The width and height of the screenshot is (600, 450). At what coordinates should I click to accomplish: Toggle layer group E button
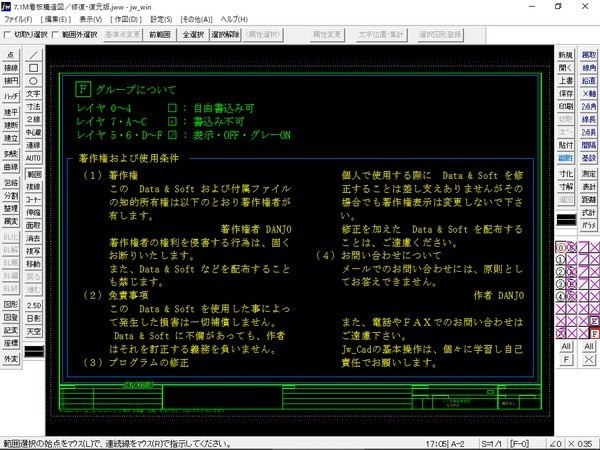595,321
